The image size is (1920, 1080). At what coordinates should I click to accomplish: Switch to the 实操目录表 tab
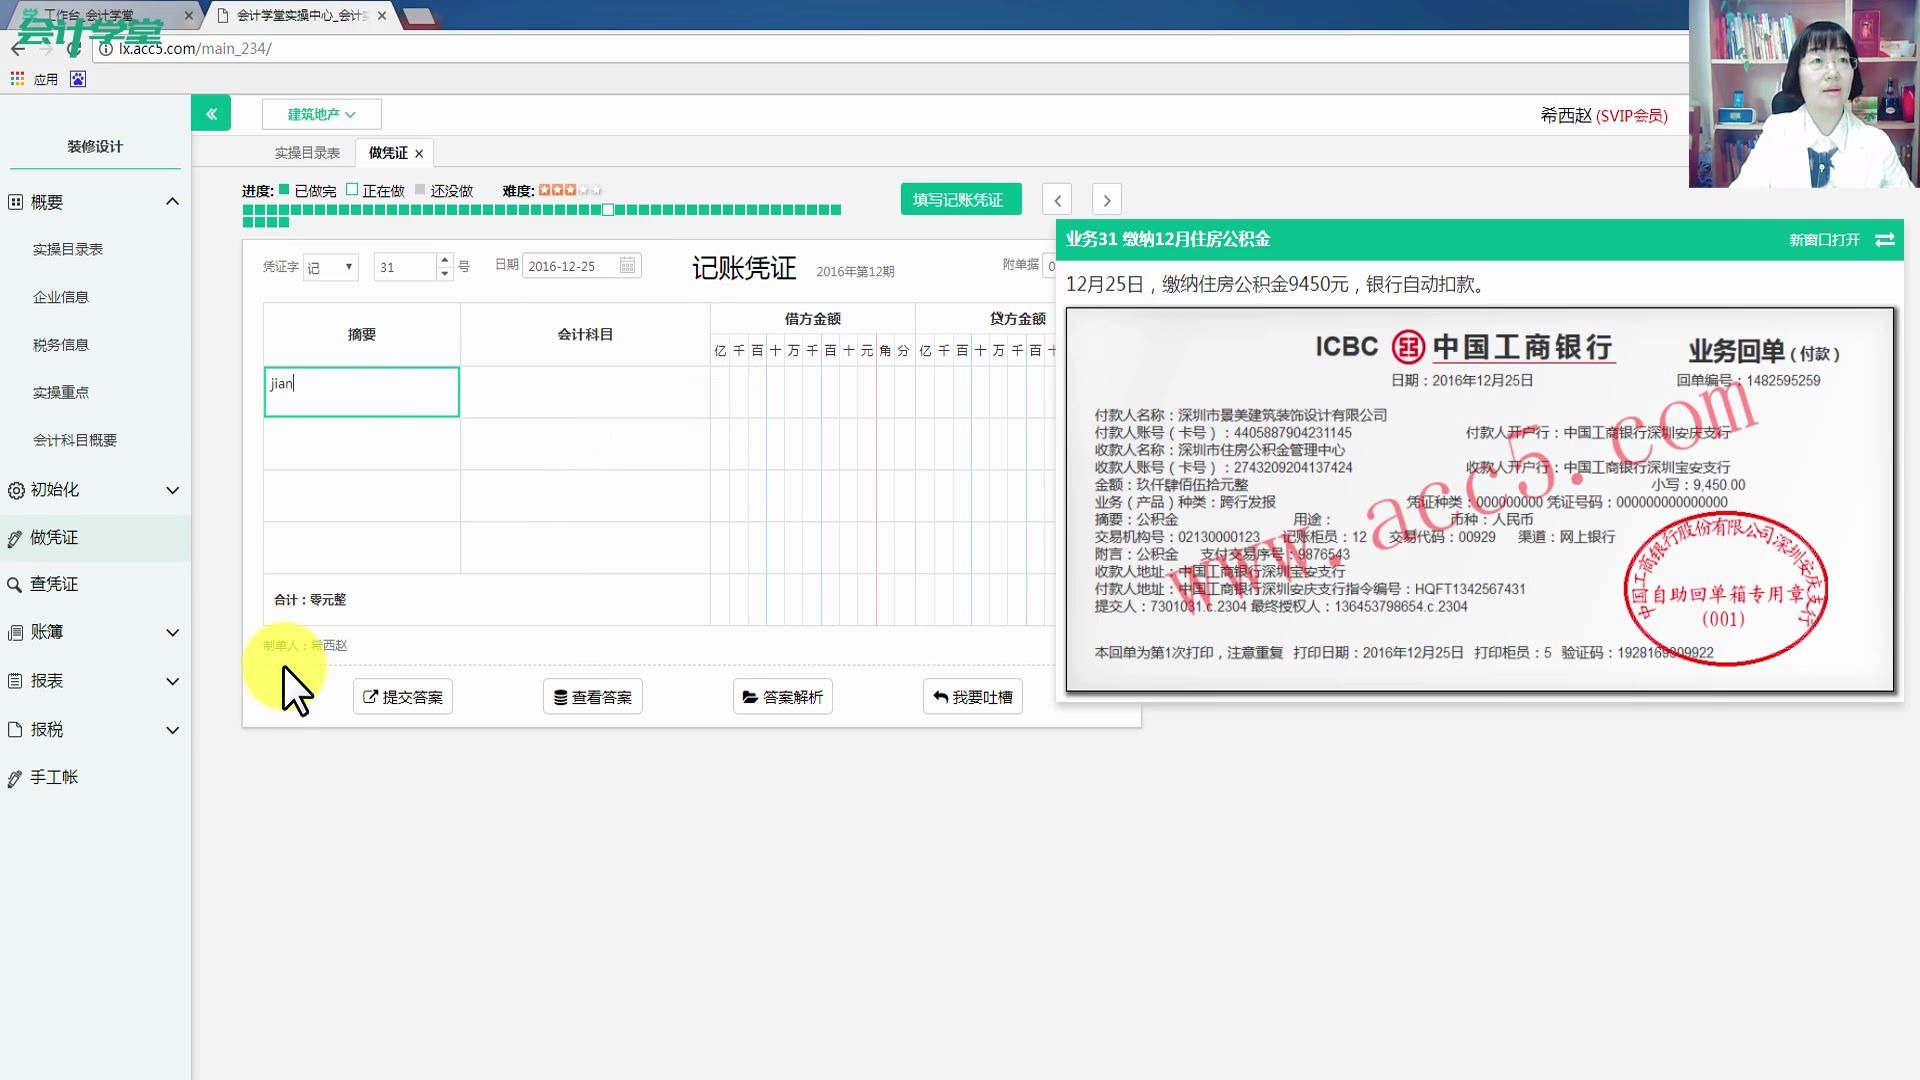pyautogui.click(x=307, y=153)
